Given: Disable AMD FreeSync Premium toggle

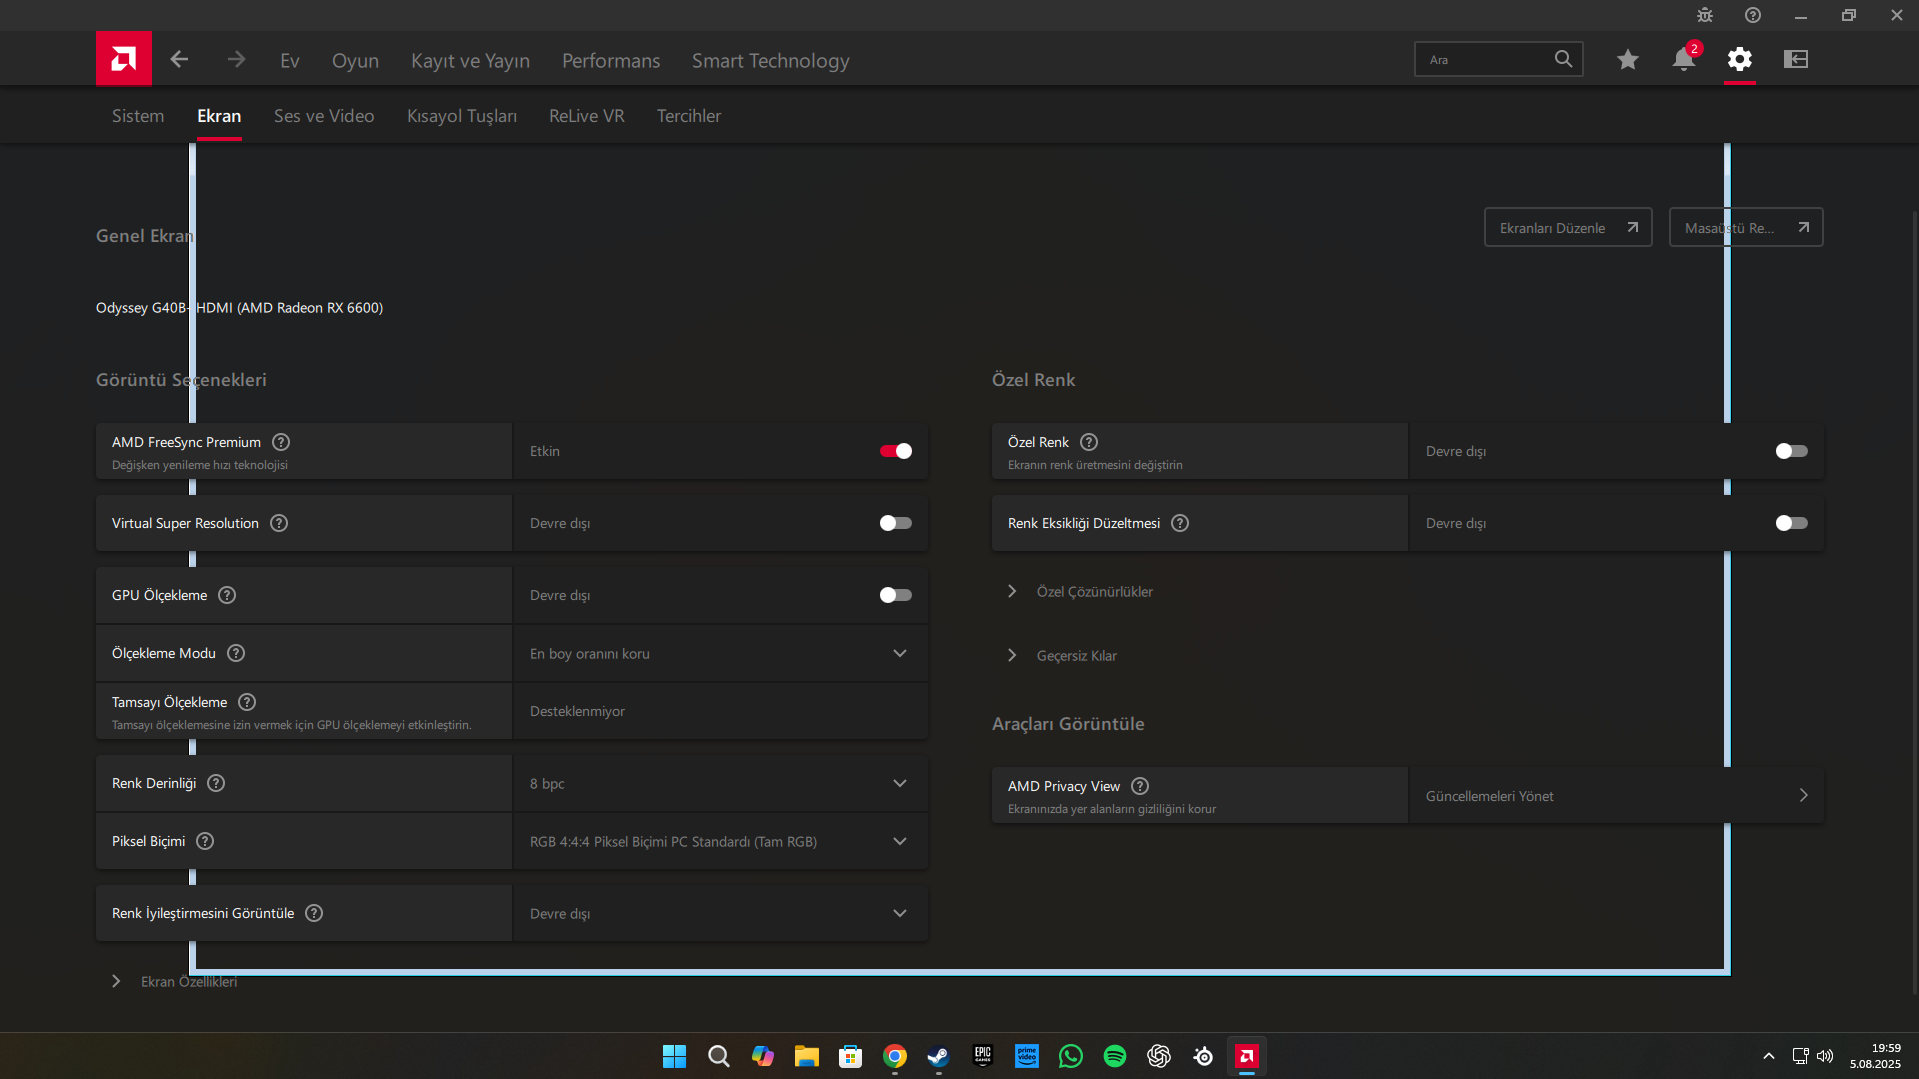Looking at the screenshot, I should click(896, 451).
